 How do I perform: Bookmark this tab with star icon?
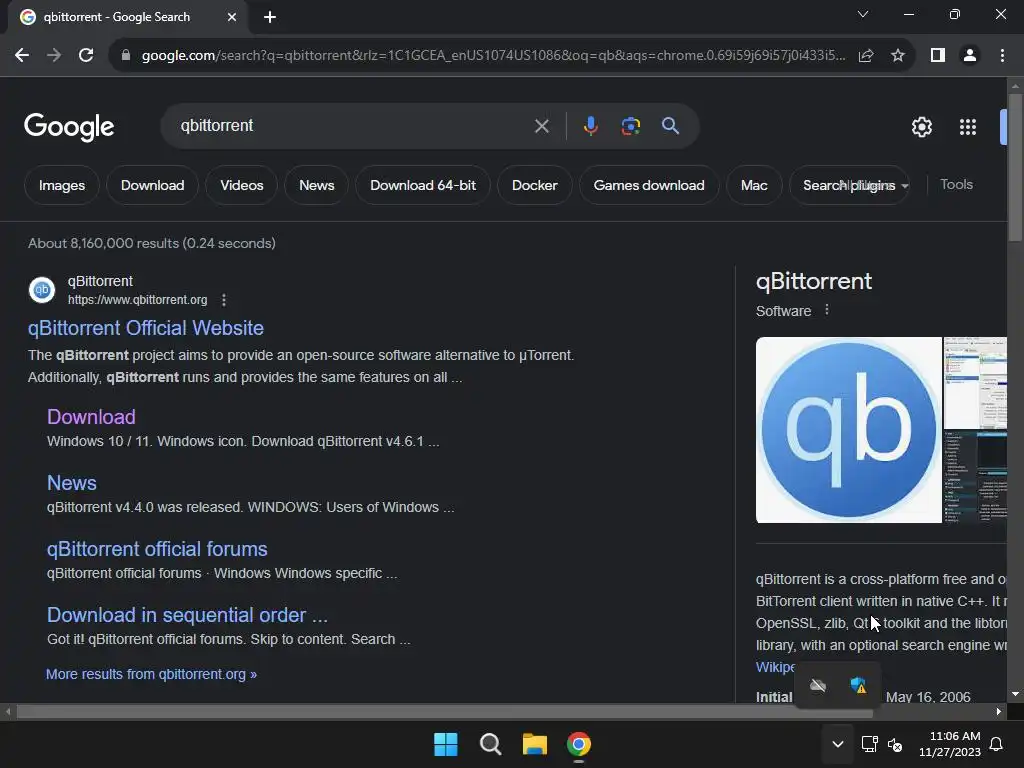[898, 56]
